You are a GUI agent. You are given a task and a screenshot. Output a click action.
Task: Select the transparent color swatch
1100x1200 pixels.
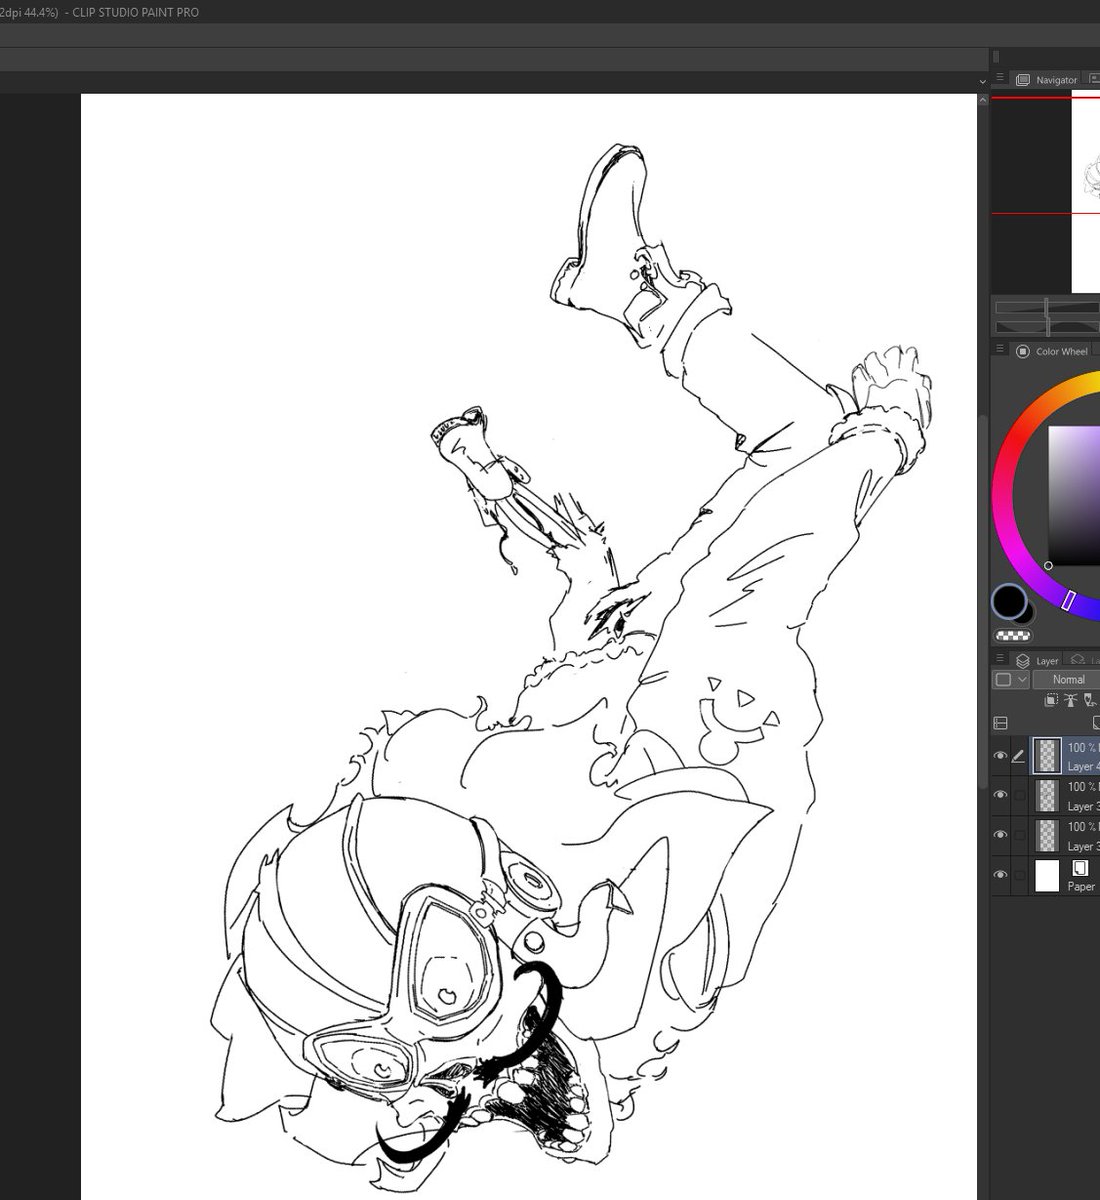(x=1013, y=635)
